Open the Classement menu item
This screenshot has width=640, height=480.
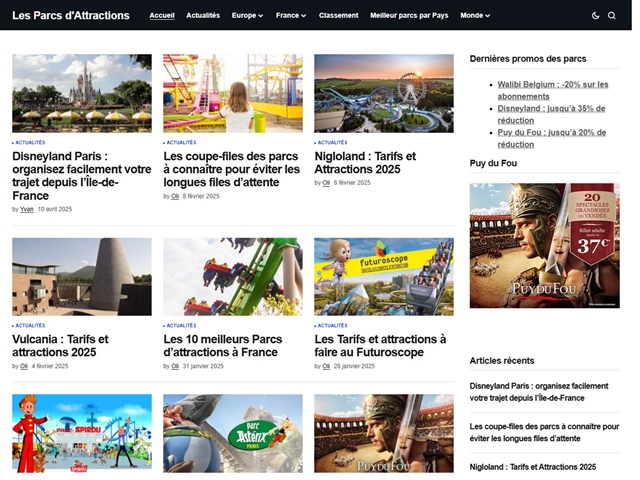click(338, 16)
